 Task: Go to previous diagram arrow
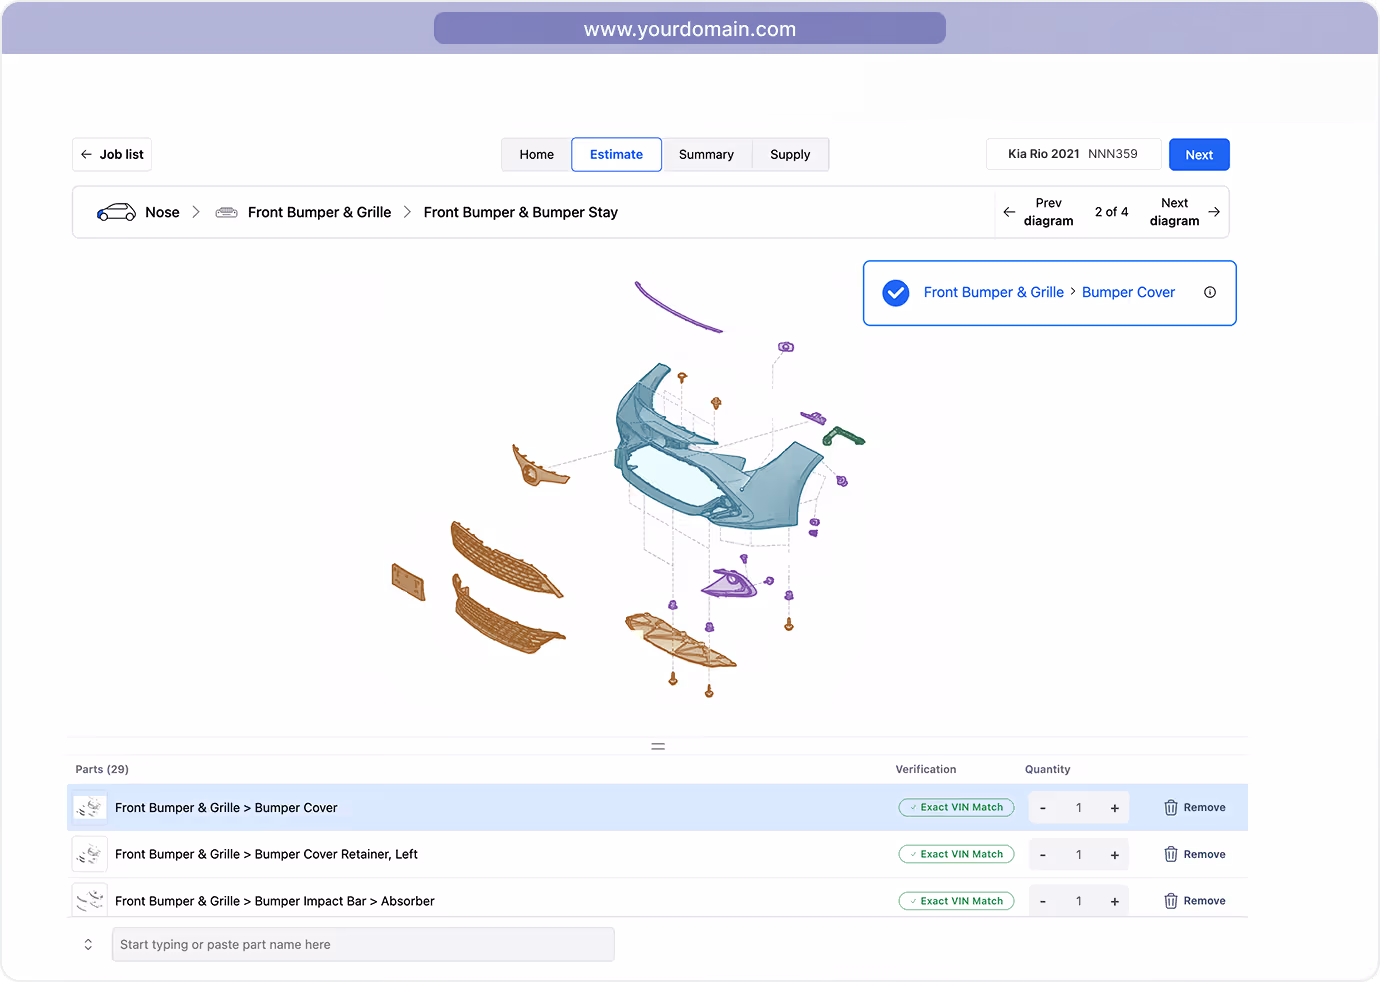pos(1009,212)
